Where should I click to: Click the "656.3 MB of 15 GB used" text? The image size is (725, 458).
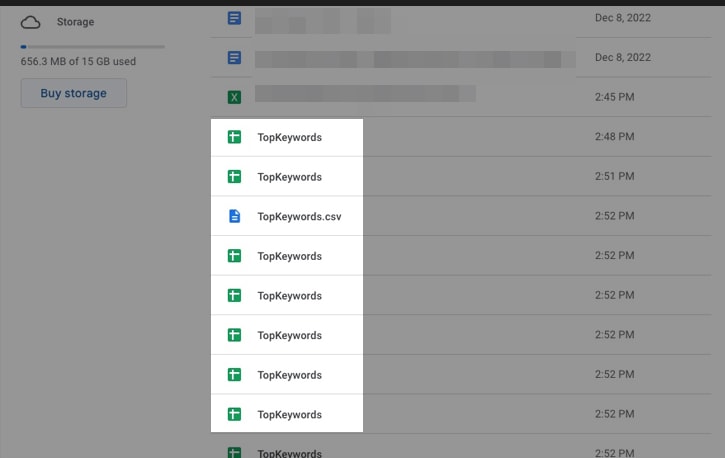point(78,61)
